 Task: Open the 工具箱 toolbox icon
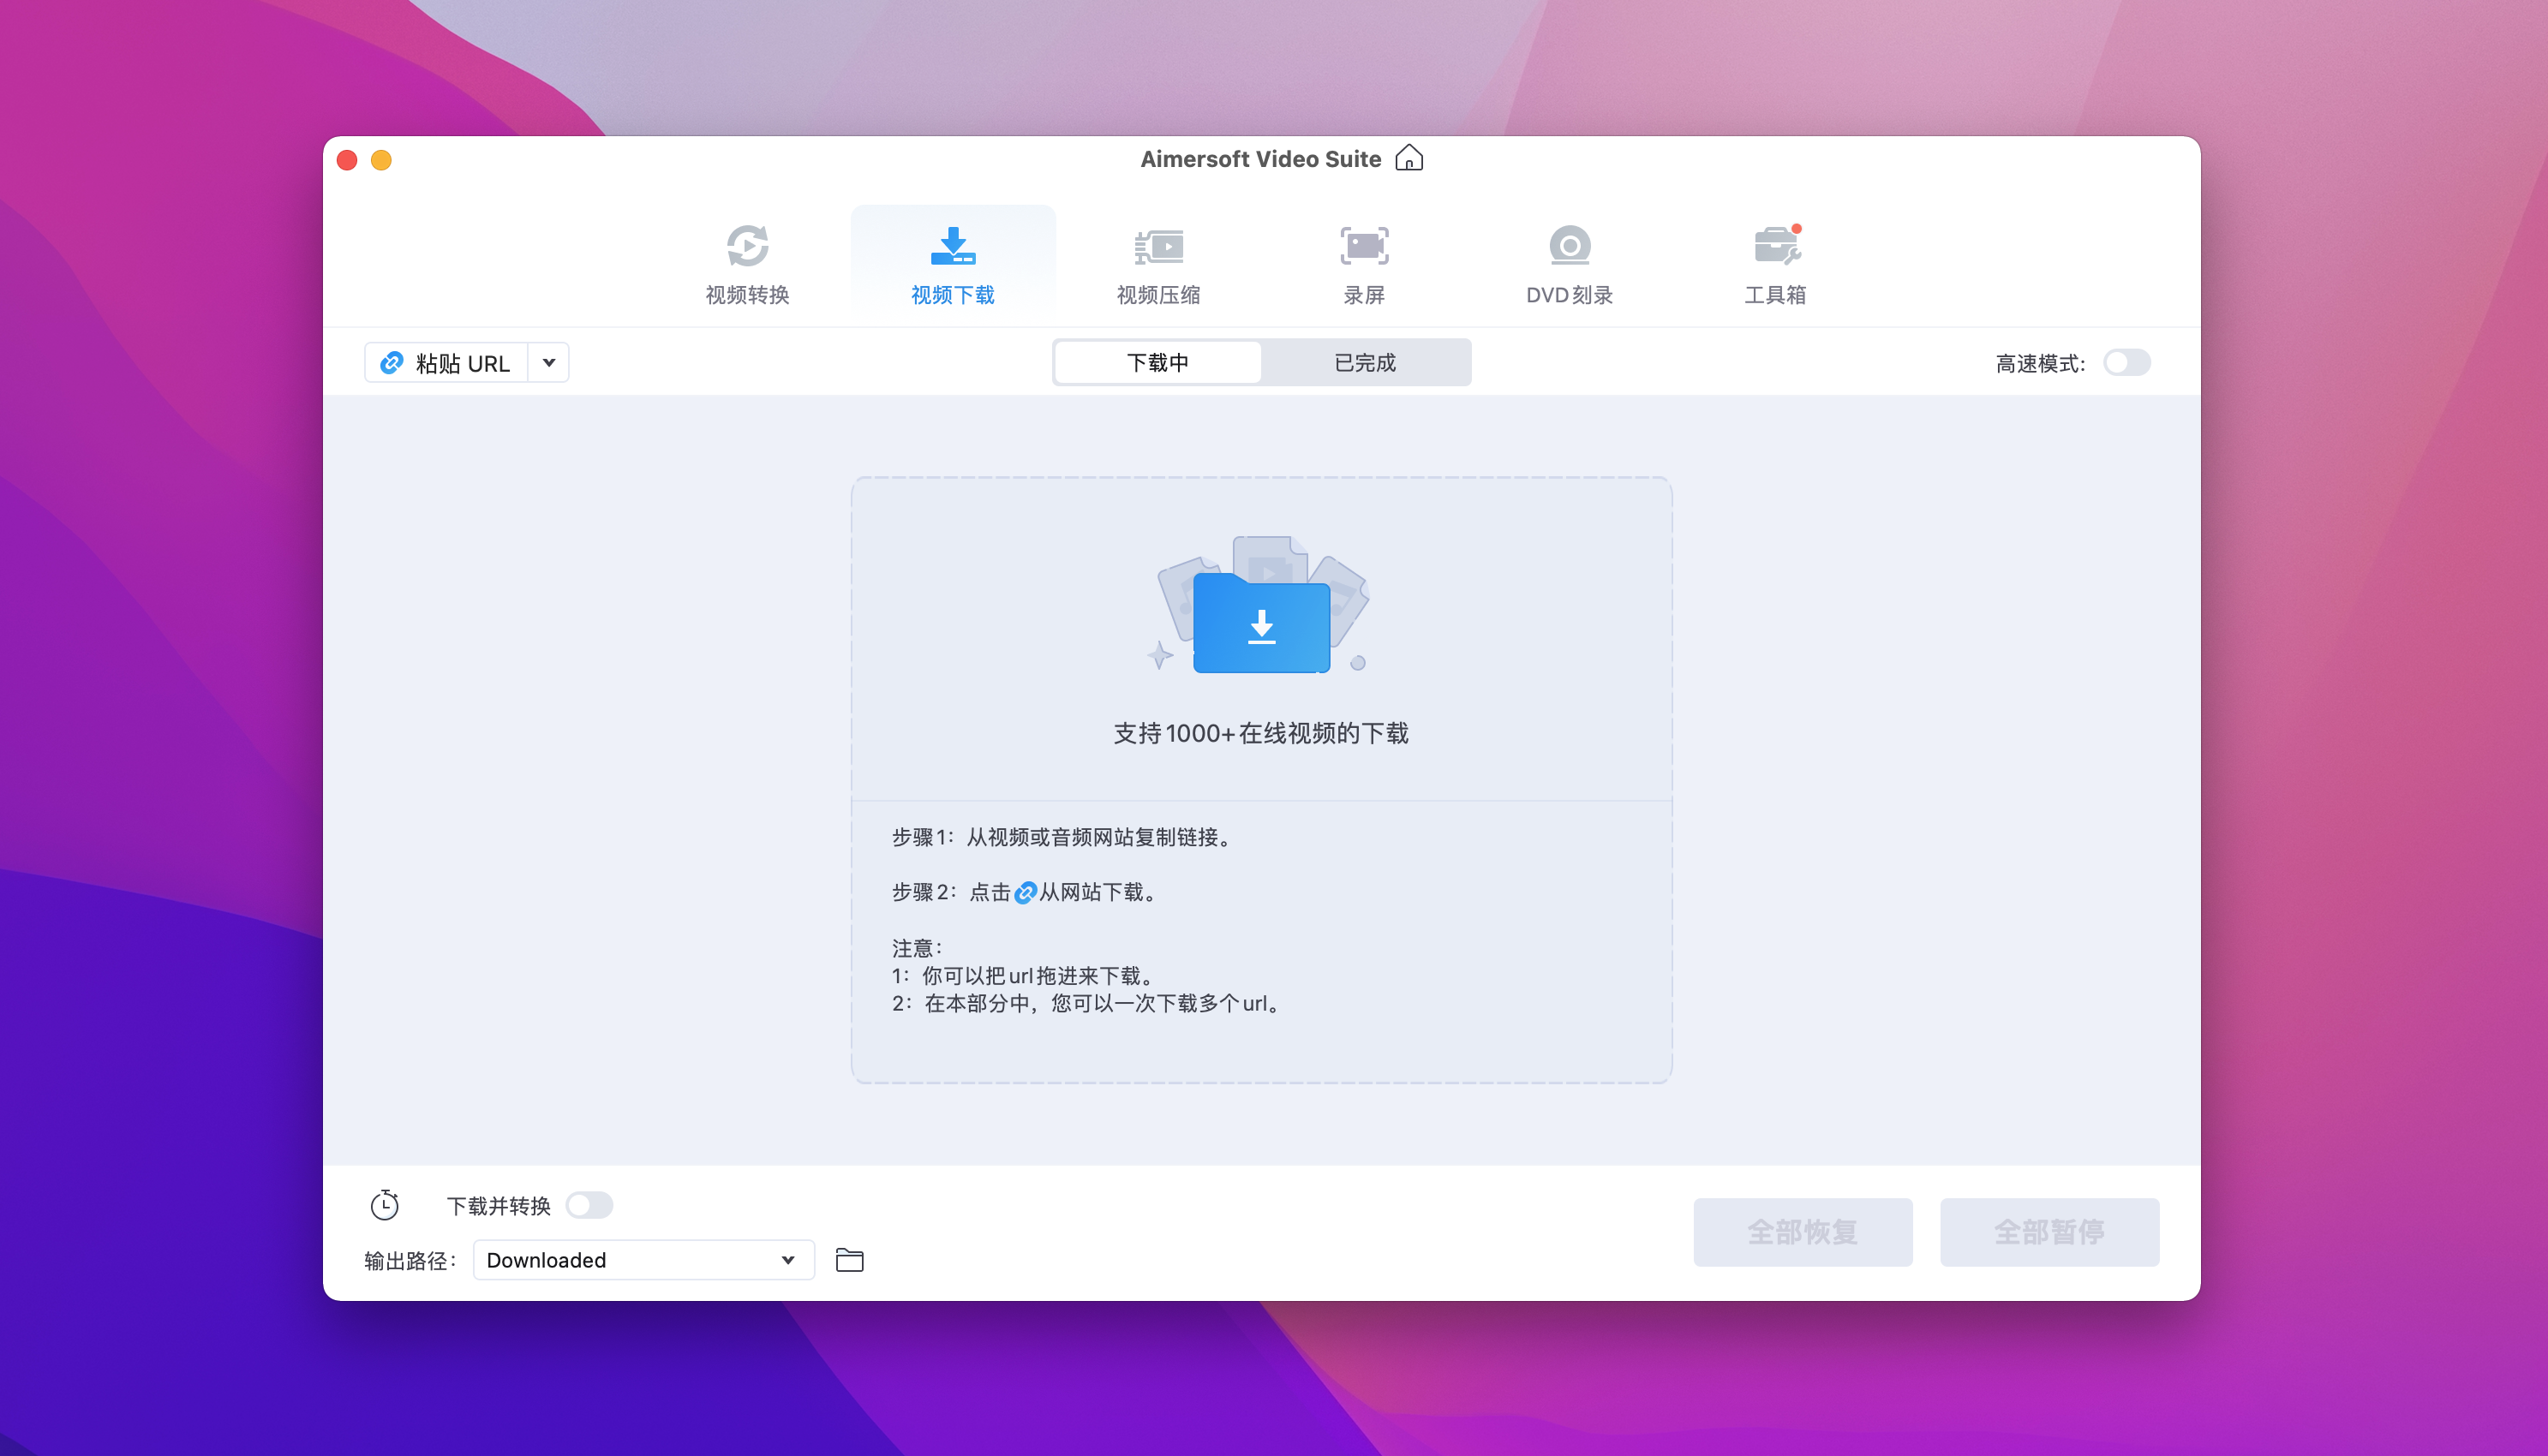(1775, 246)
